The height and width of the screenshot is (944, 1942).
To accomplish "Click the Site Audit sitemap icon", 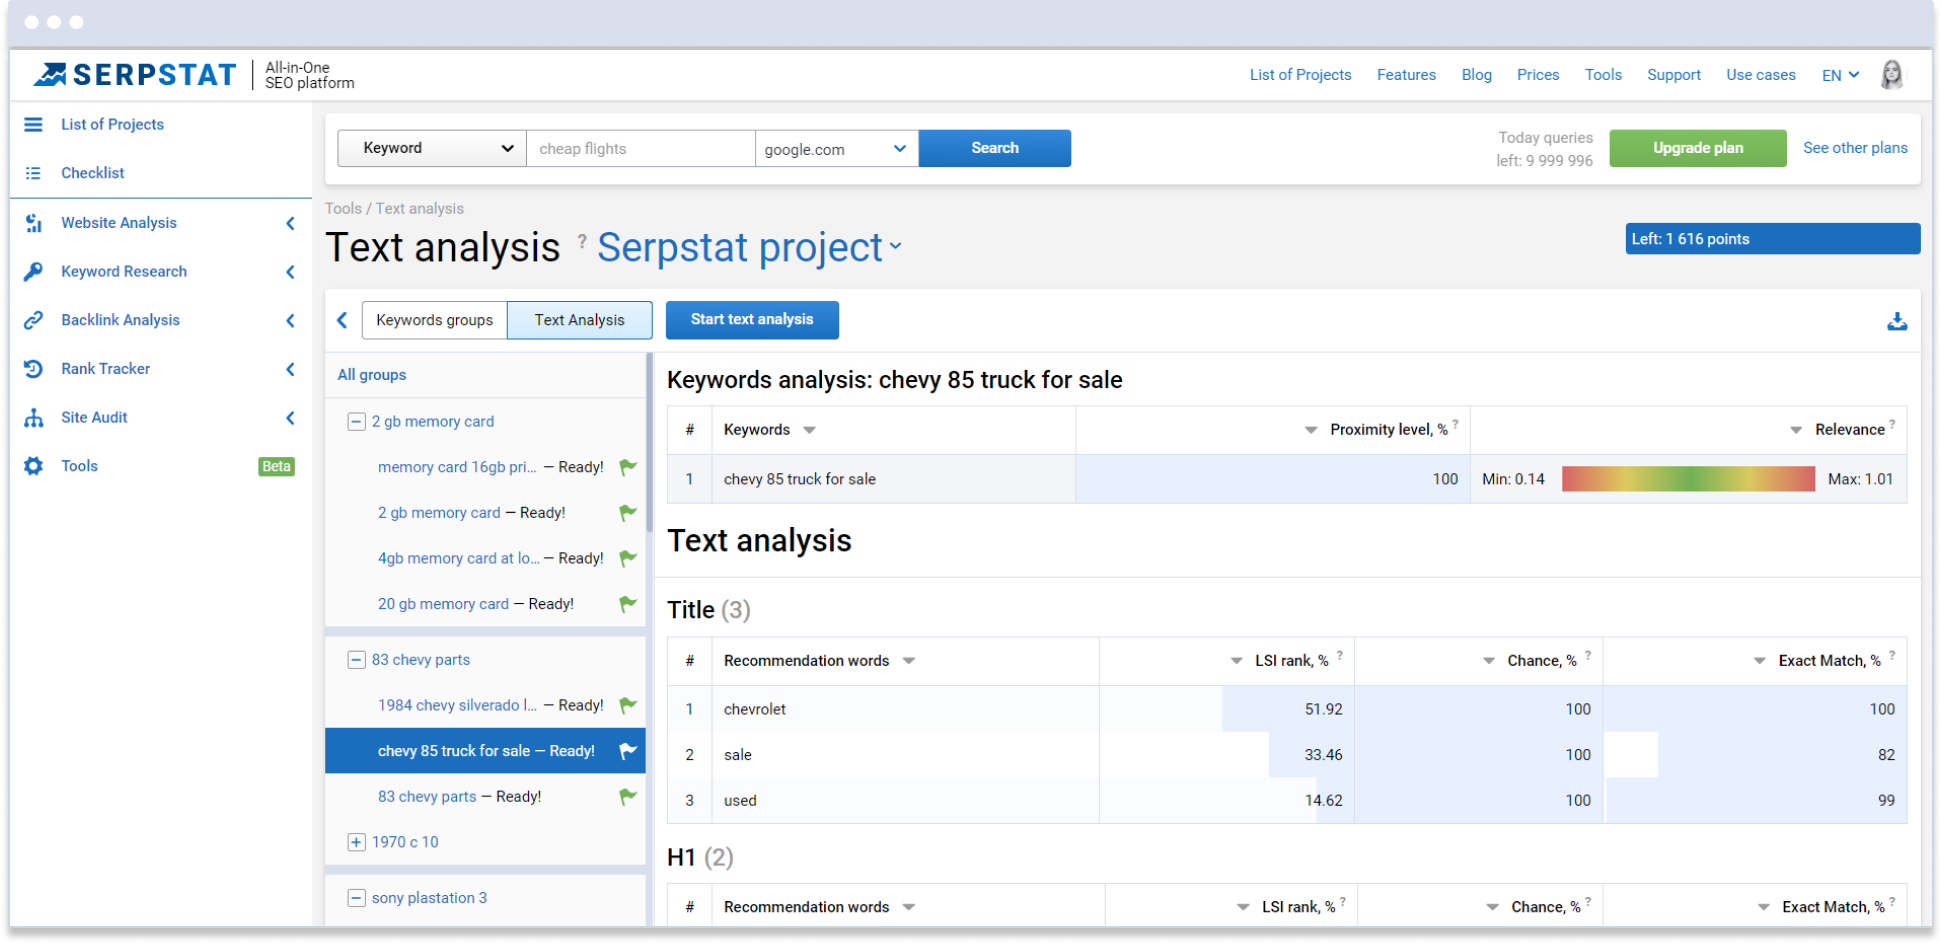I will pos(33,418).
